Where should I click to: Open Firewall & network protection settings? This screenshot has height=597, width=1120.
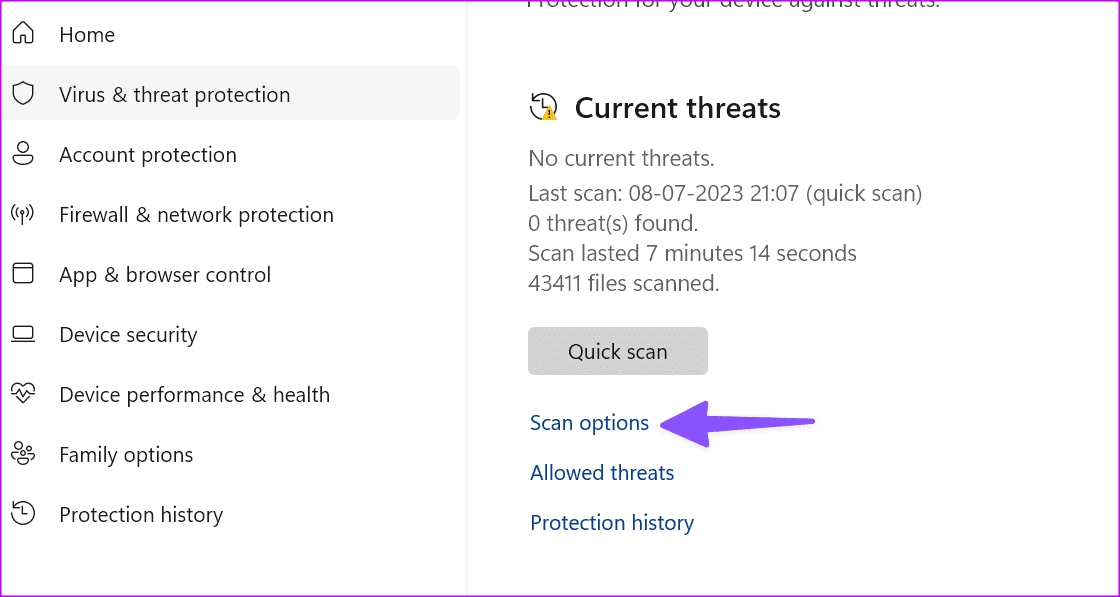[x=196, y=214]
